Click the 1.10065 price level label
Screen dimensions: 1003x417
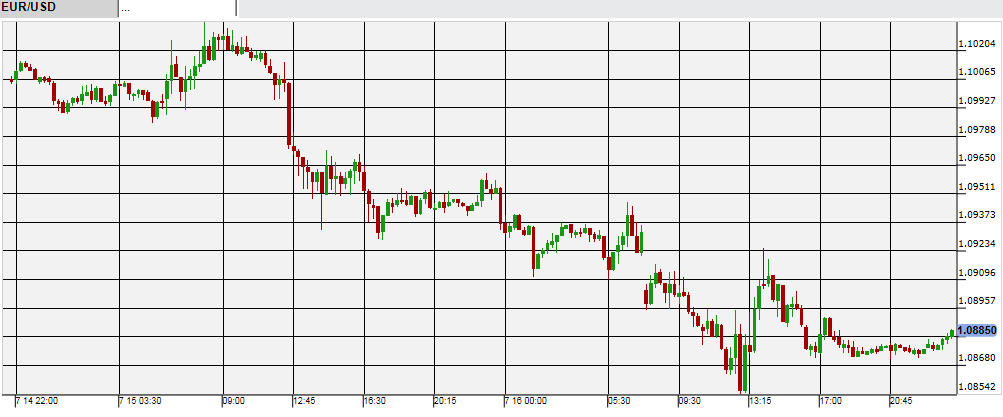point(976,72)
